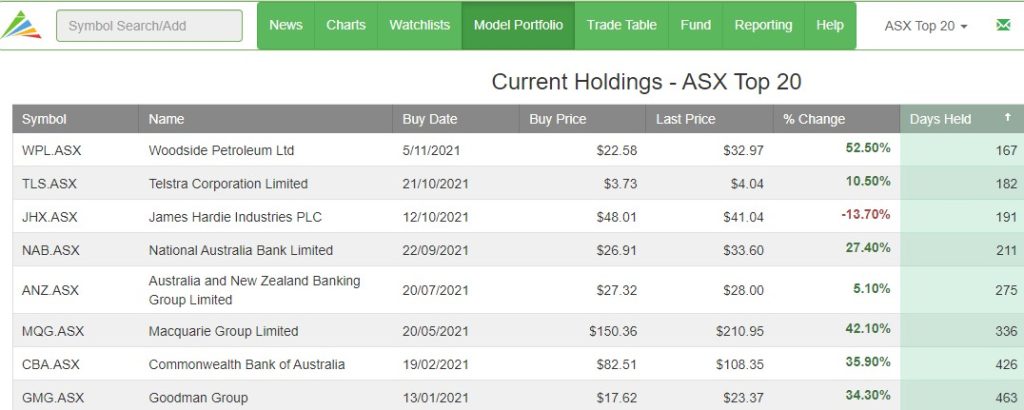1024x410 pixels.
Task: Click the Commonwealth Bank of Australia row
Action: pos(519,364)
